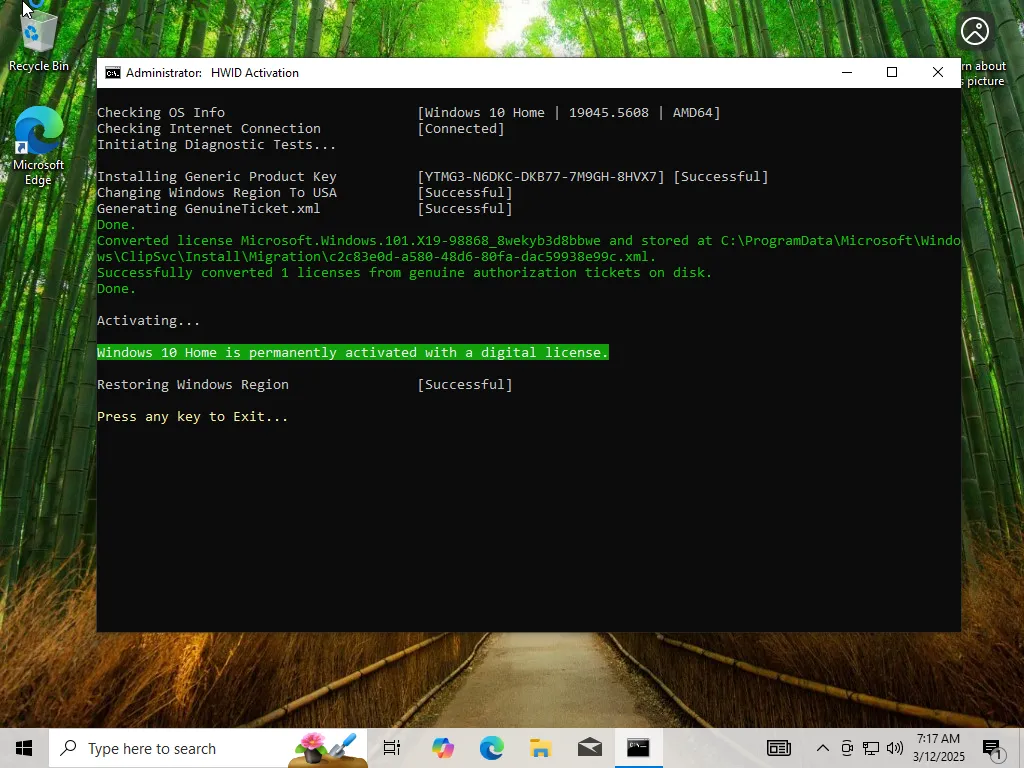The height and width of the screenshot is (768, 1024).
Task: Click the Successfully converted 1 licenses line
Action: [404, 272]
